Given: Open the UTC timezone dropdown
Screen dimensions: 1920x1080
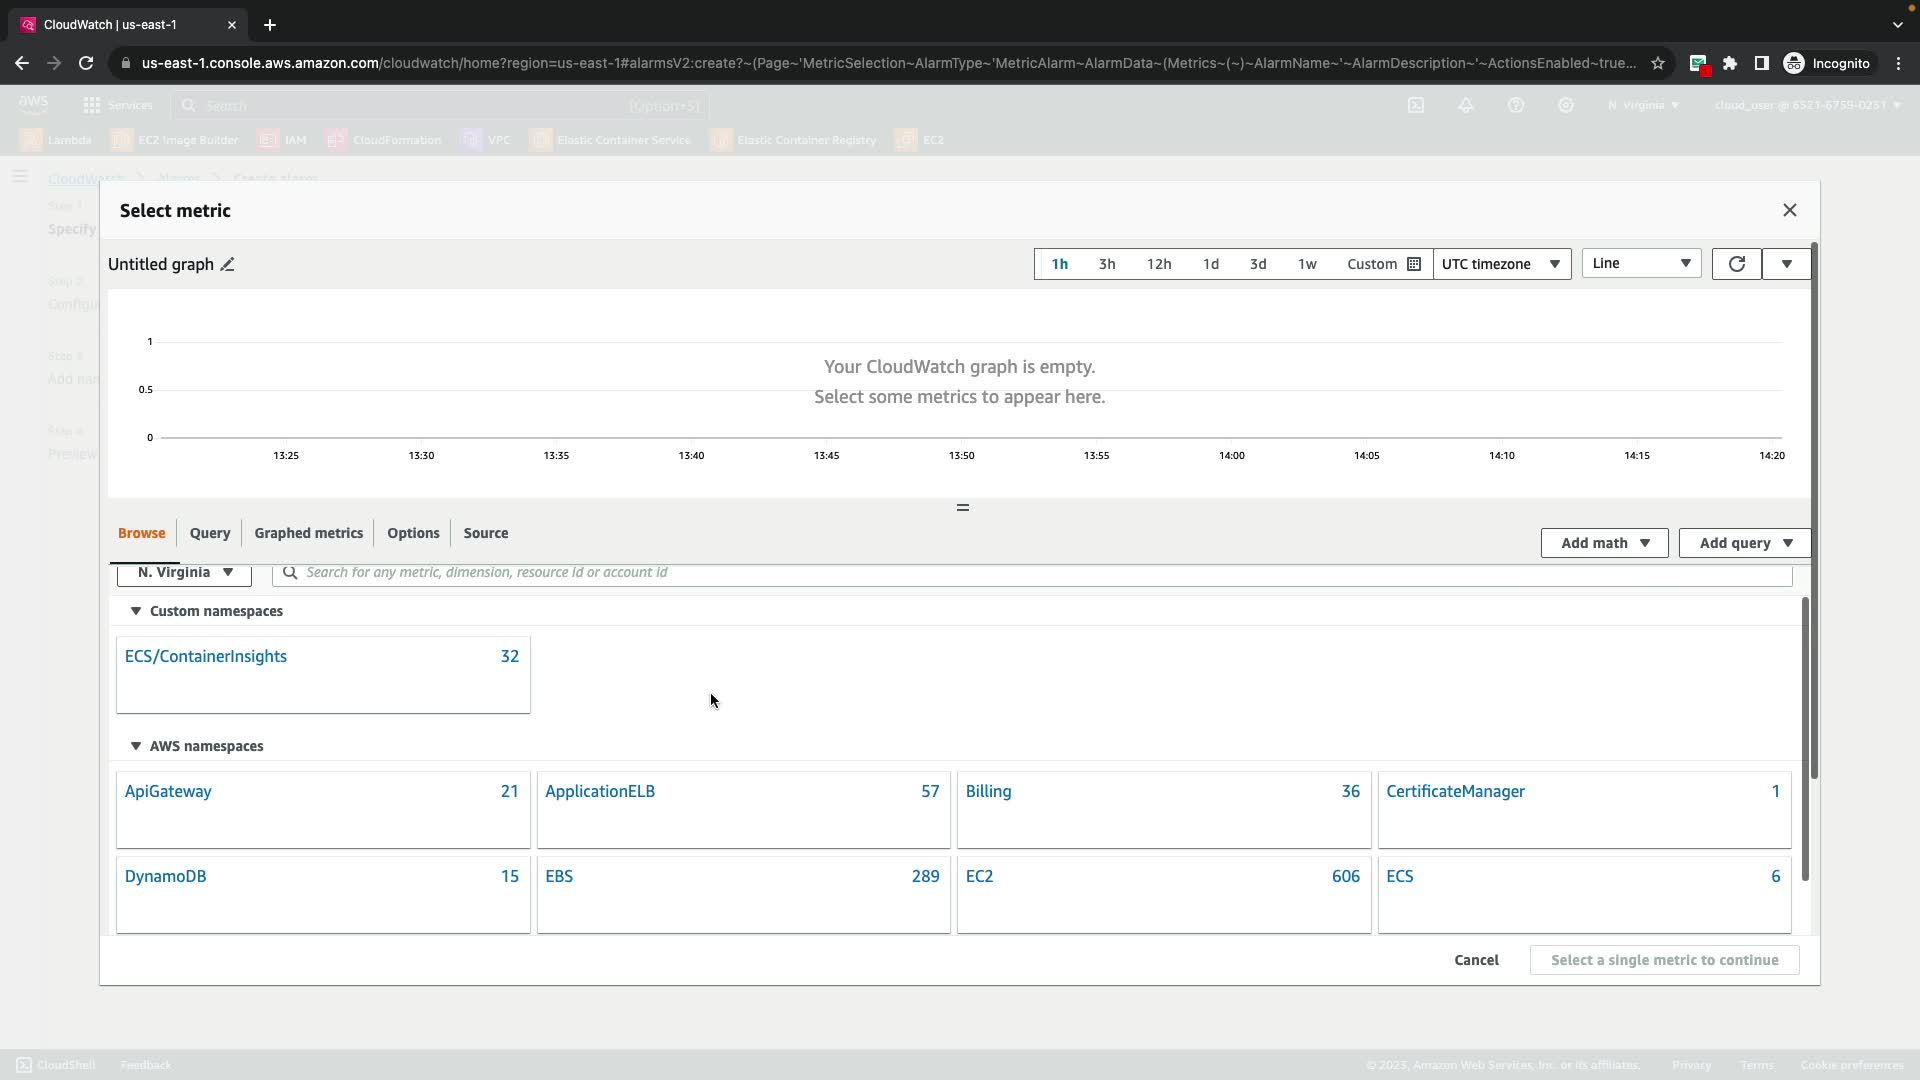Looking at the screenshot, I should tap(1501, 264).
